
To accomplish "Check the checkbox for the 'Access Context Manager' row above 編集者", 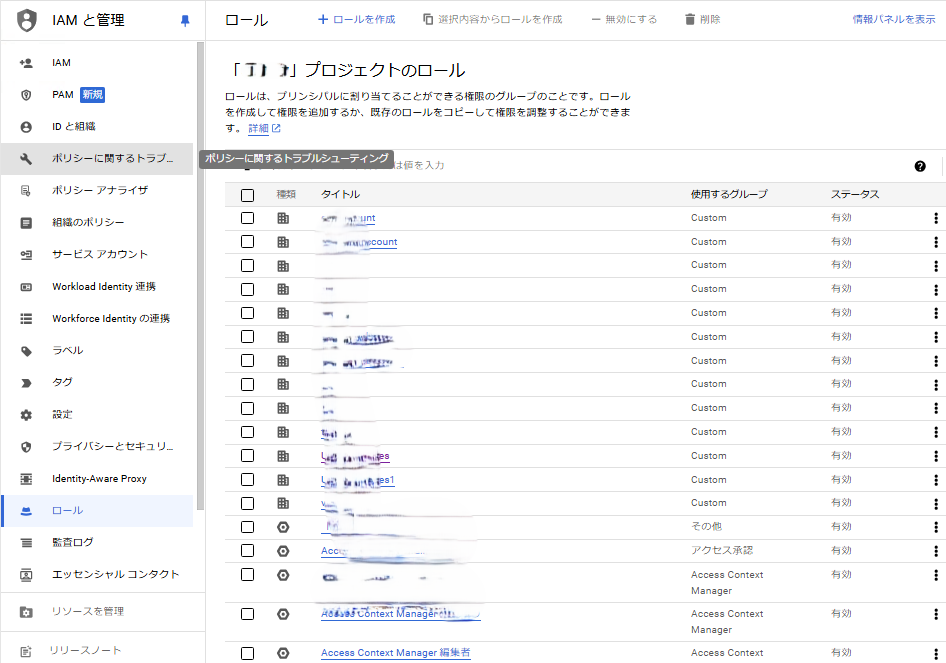I will coord(247,614).
